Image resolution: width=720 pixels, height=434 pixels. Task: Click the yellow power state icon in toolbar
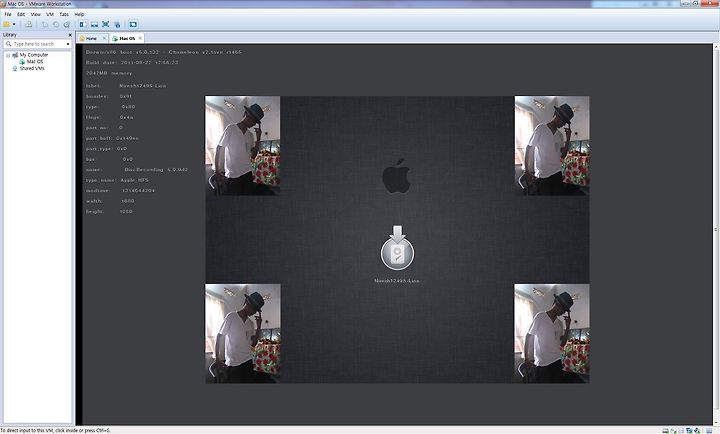[x=6, y=24]
